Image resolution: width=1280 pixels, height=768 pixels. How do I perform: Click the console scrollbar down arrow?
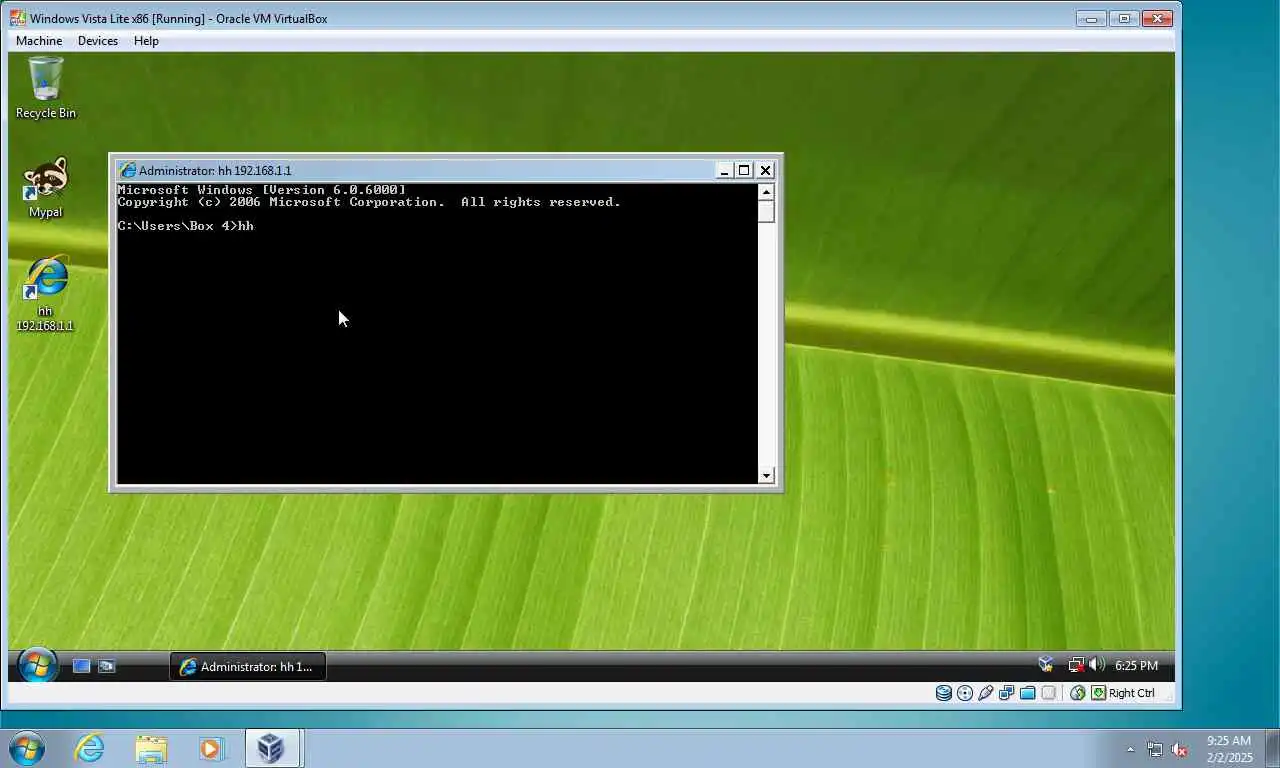coord(767,476)
